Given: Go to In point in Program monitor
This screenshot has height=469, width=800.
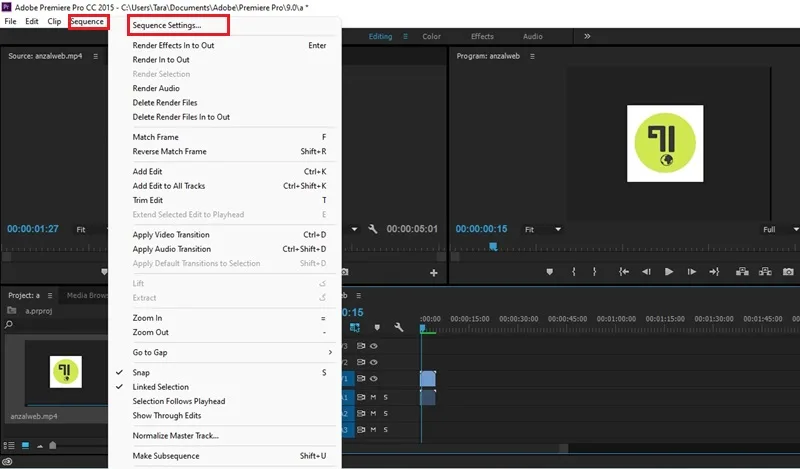Looking at the screenshot, I should pyautogui.click(x=623, y=272).
